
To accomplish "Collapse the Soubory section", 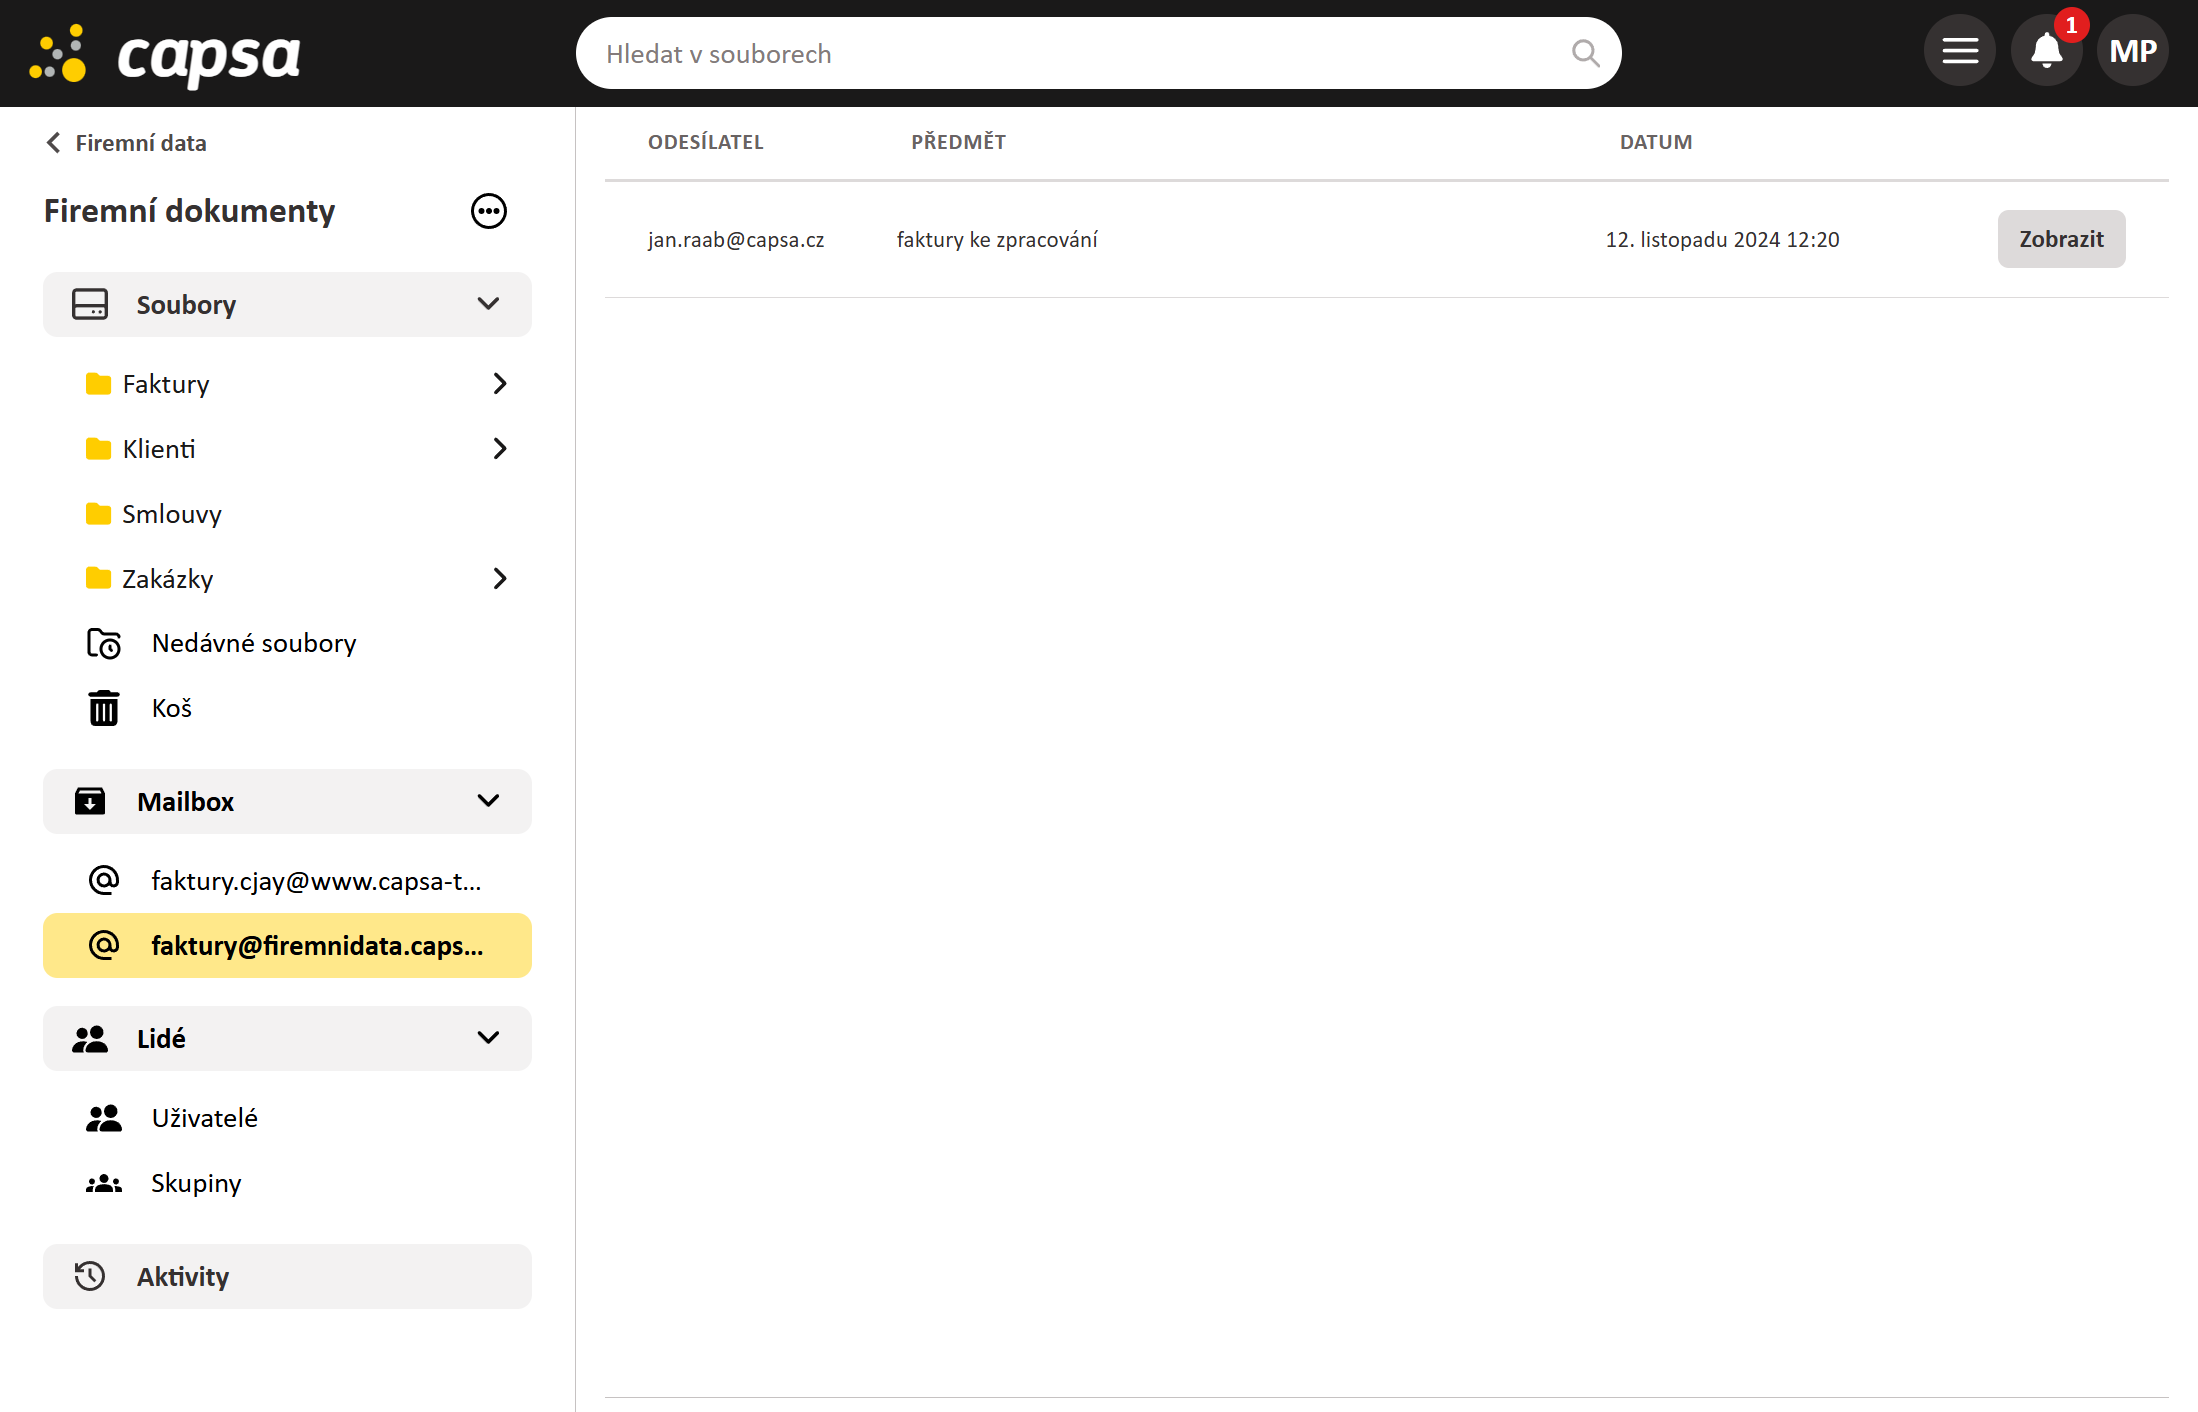I will tap(488, 304).
